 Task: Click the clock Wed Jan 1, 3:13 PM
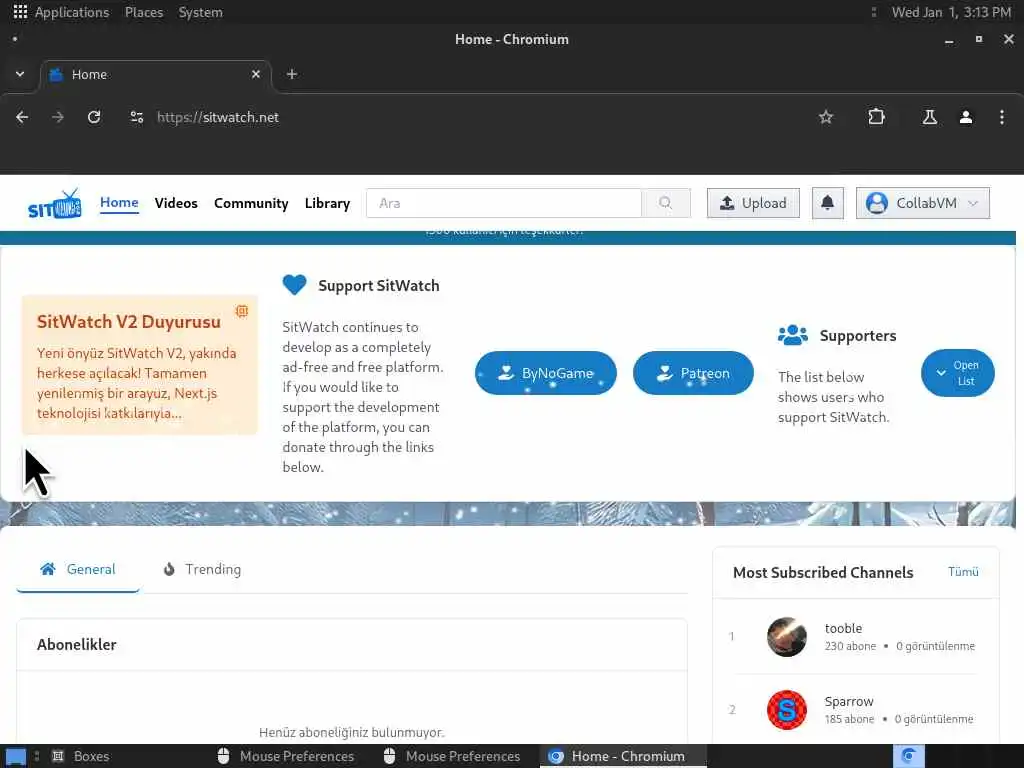click(951, 12)
